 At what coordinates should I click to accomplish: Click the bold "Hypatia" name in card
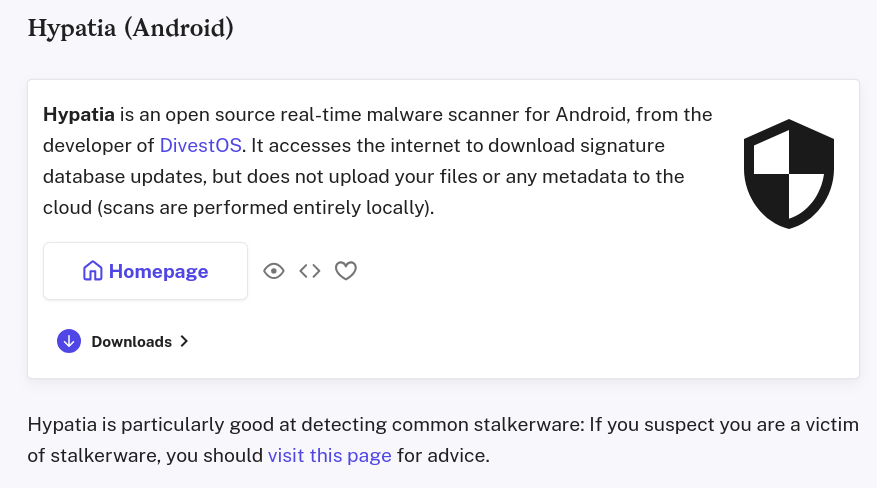[79, 113]
